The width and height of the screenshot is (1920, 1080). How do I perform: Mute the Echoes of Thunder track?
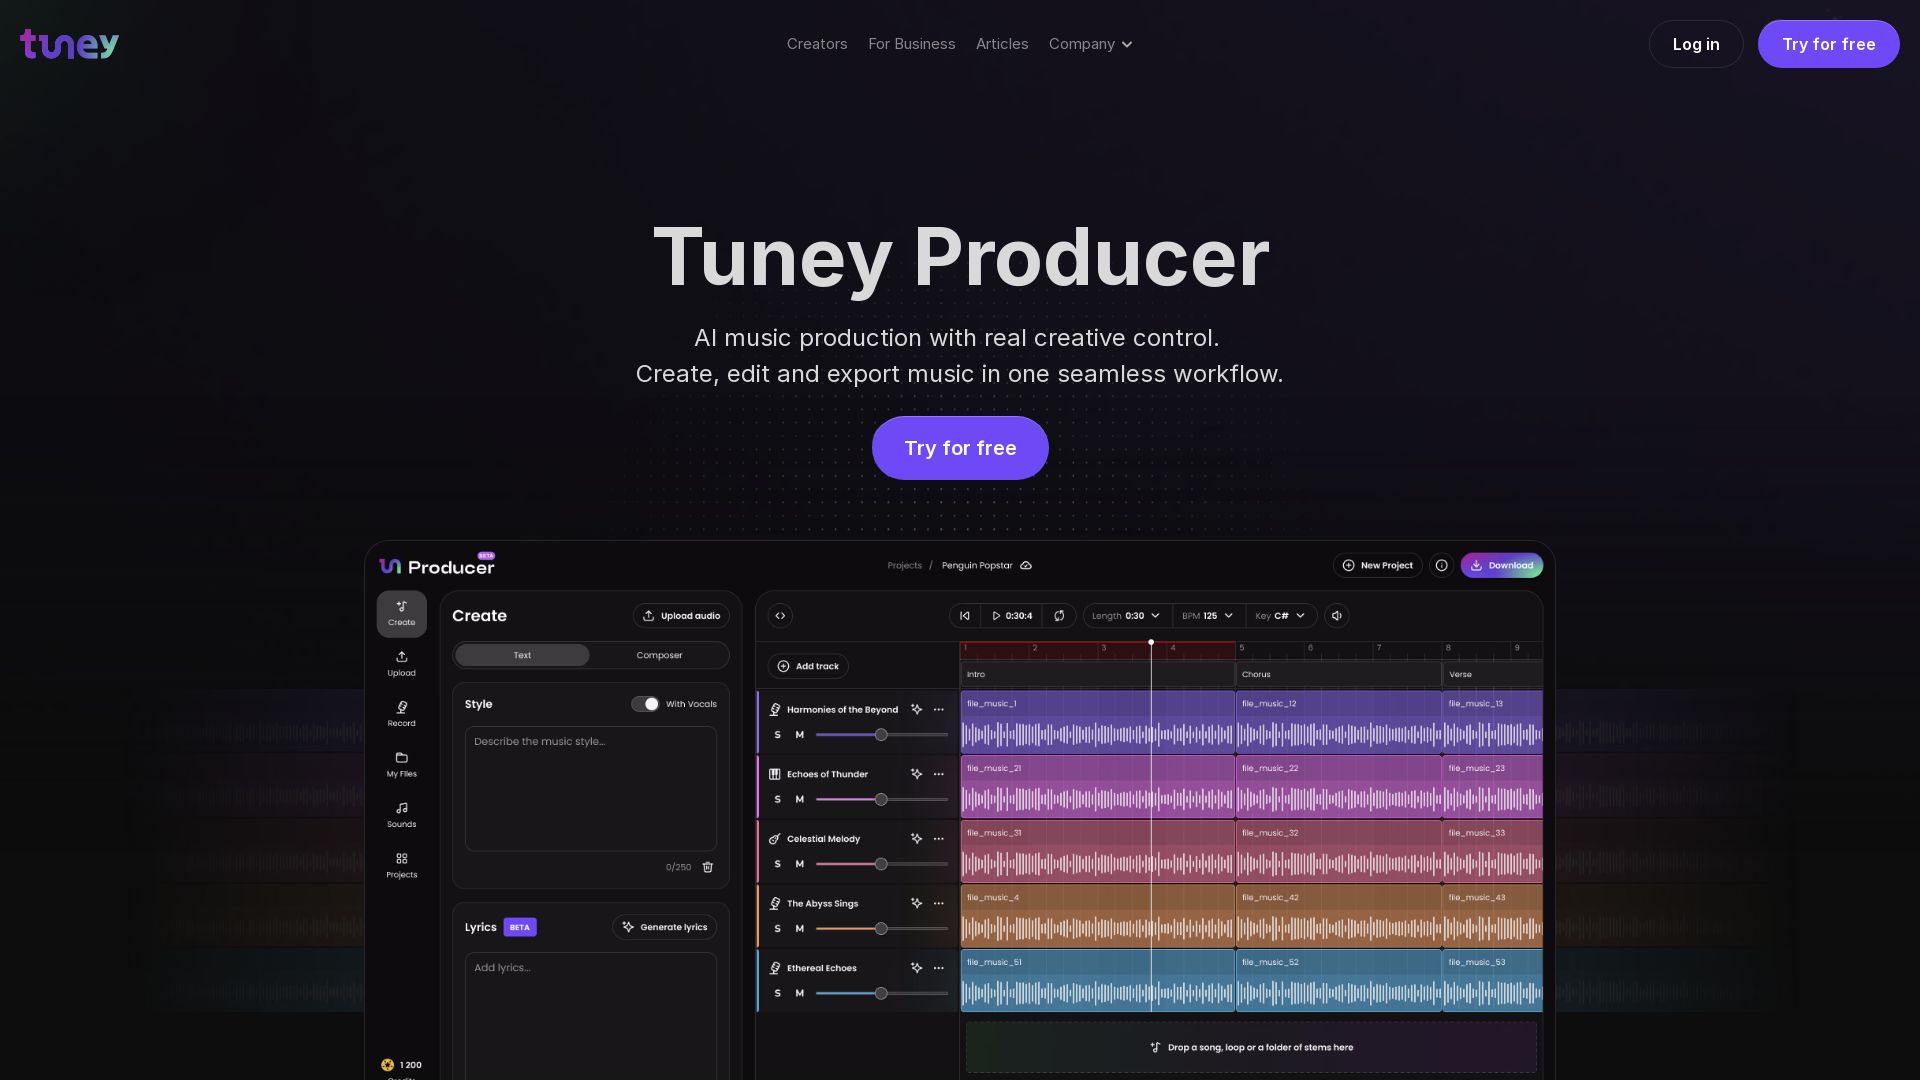[x=799, y=800]
